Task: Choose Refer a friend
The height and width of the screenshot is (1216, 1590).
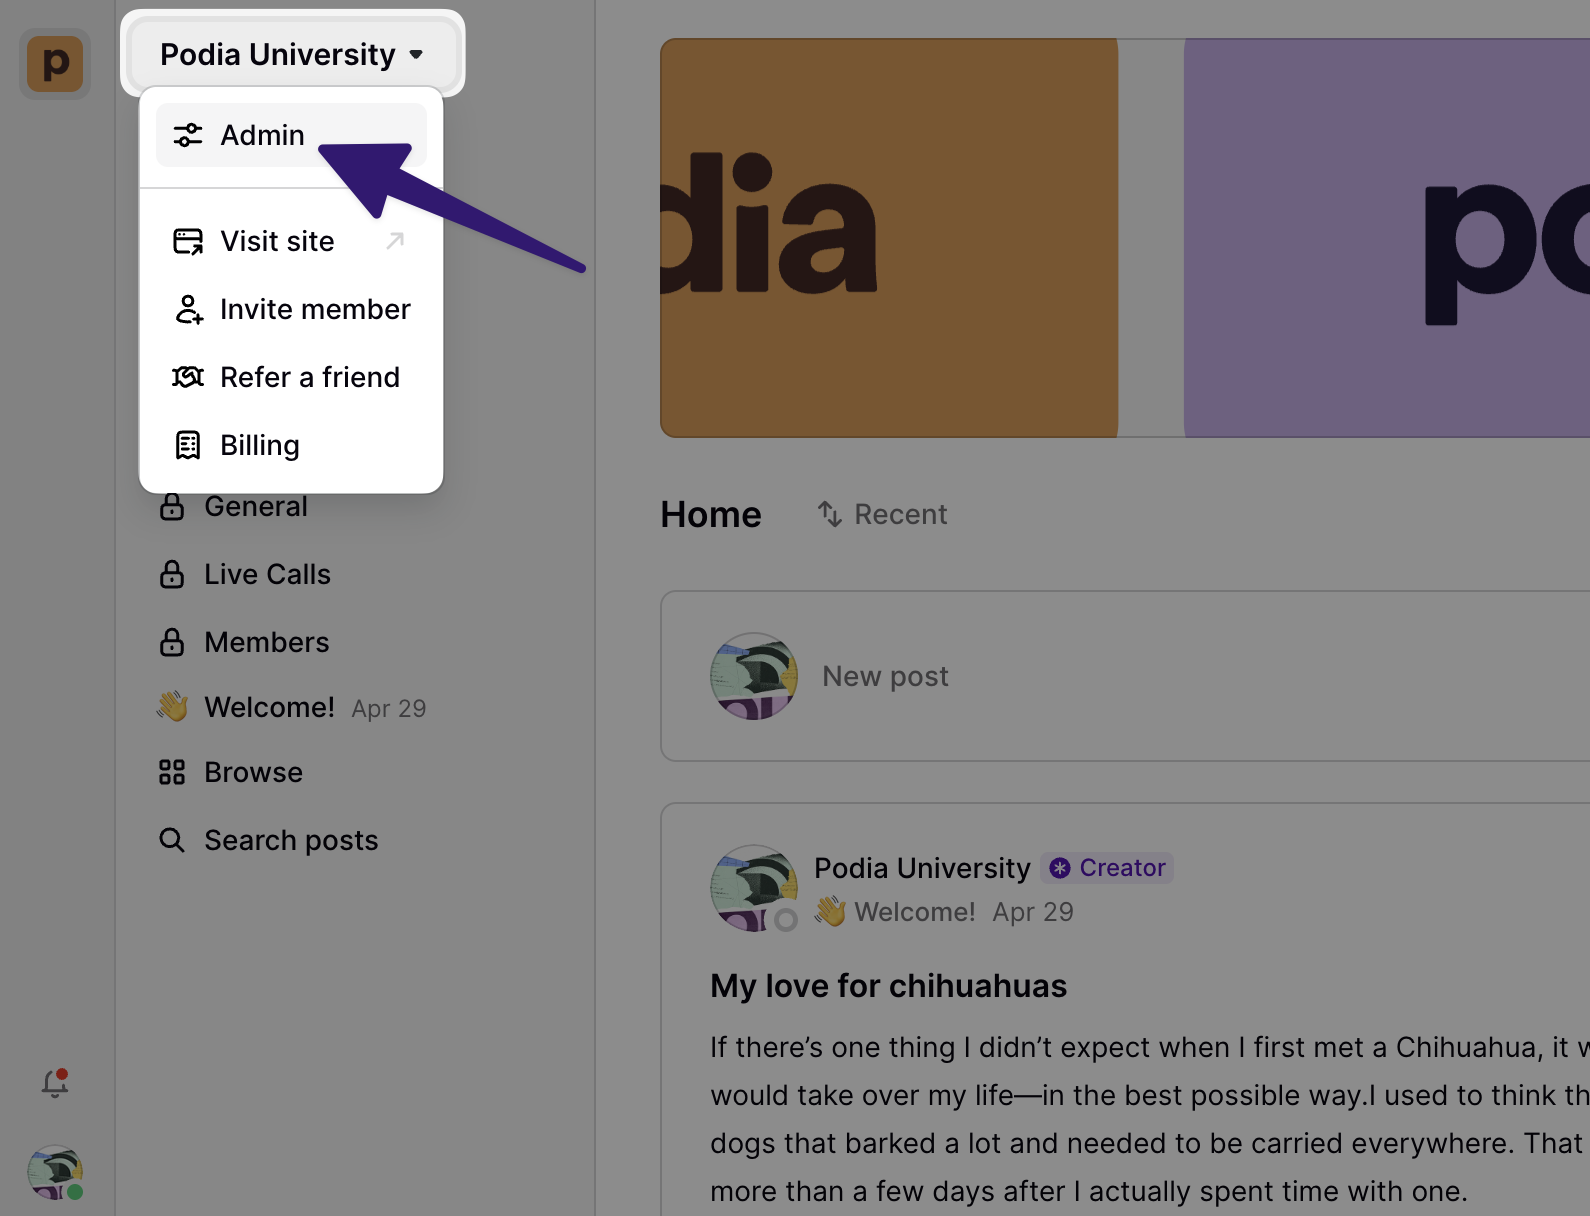Action: click(x=291, y=377)
